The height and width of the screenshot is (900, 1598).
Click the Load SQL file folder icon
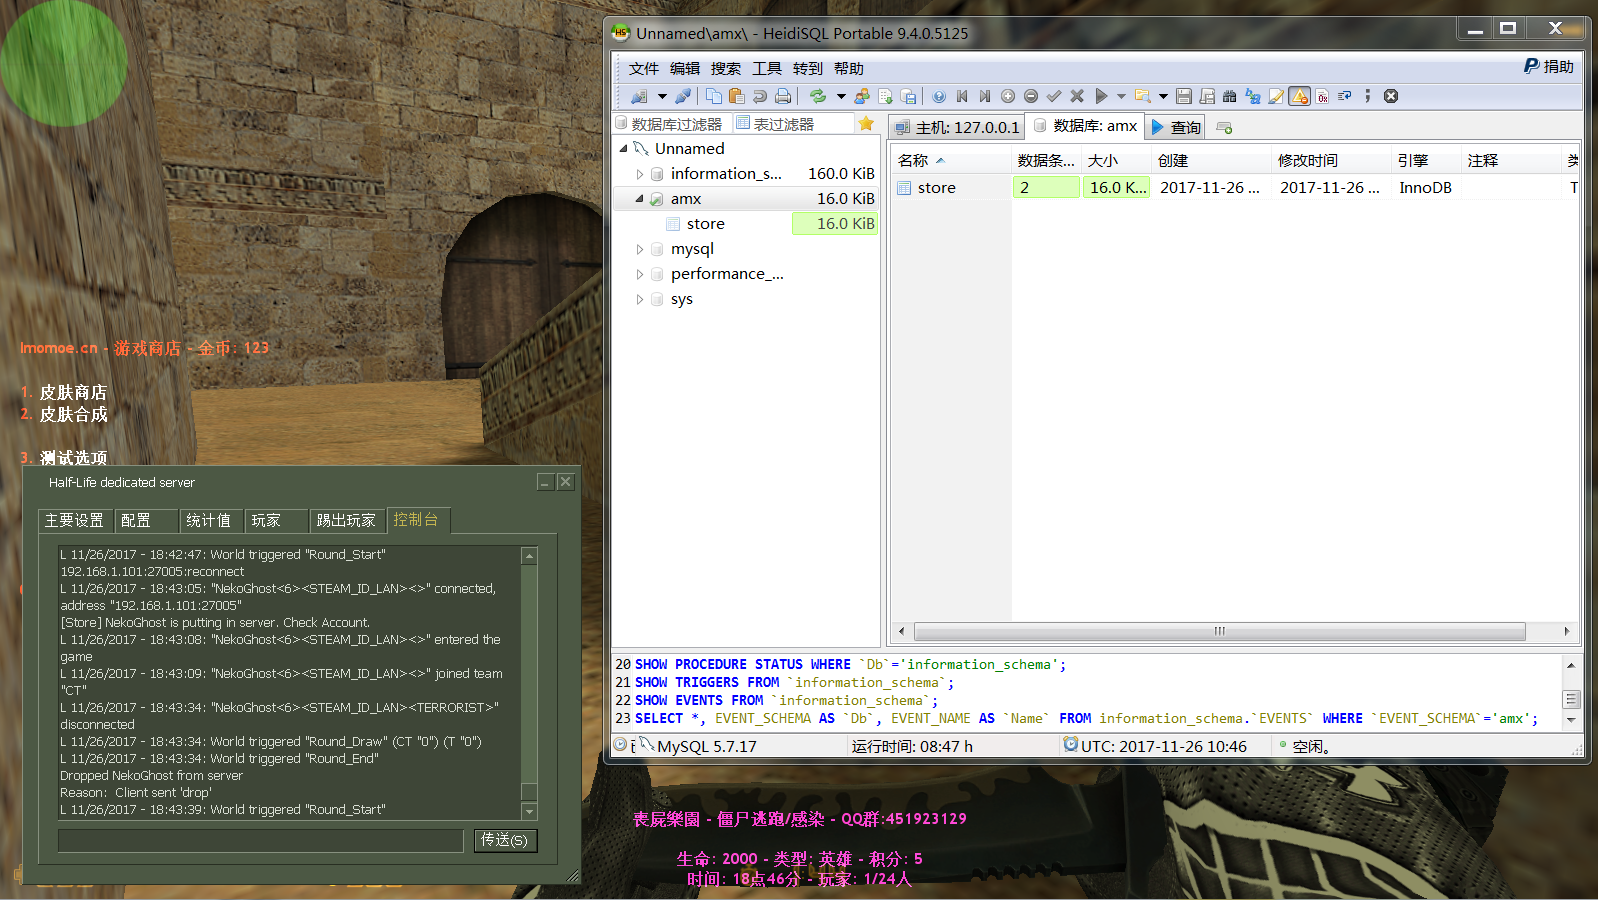(x=1142, y=96)
